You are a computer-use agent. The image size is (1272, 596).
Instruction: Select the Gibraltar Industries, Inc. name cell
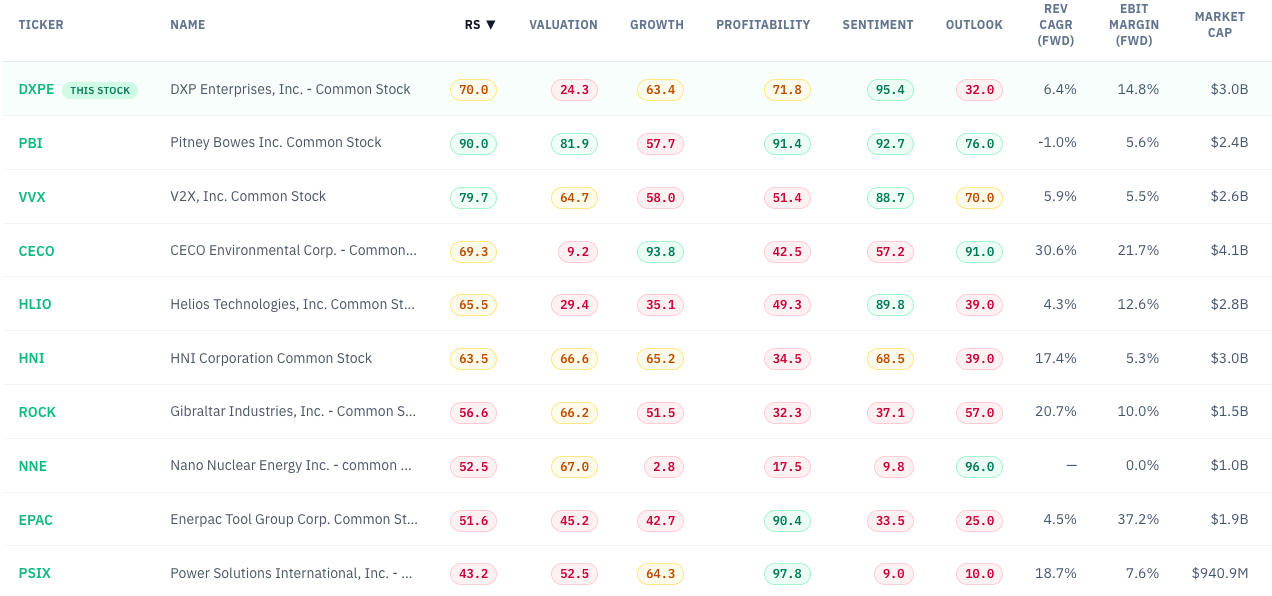point(293,413)
